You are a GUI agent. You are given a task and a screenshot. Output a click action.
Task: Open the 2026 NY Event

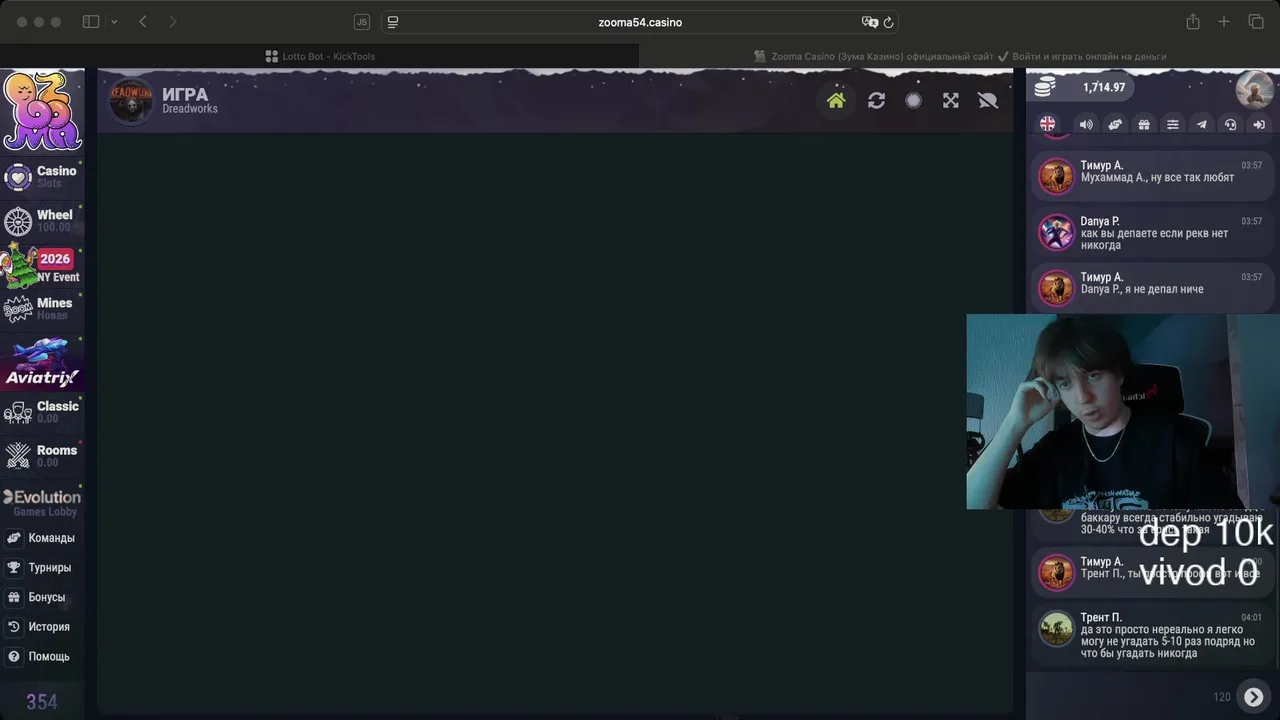pos(41,265)
